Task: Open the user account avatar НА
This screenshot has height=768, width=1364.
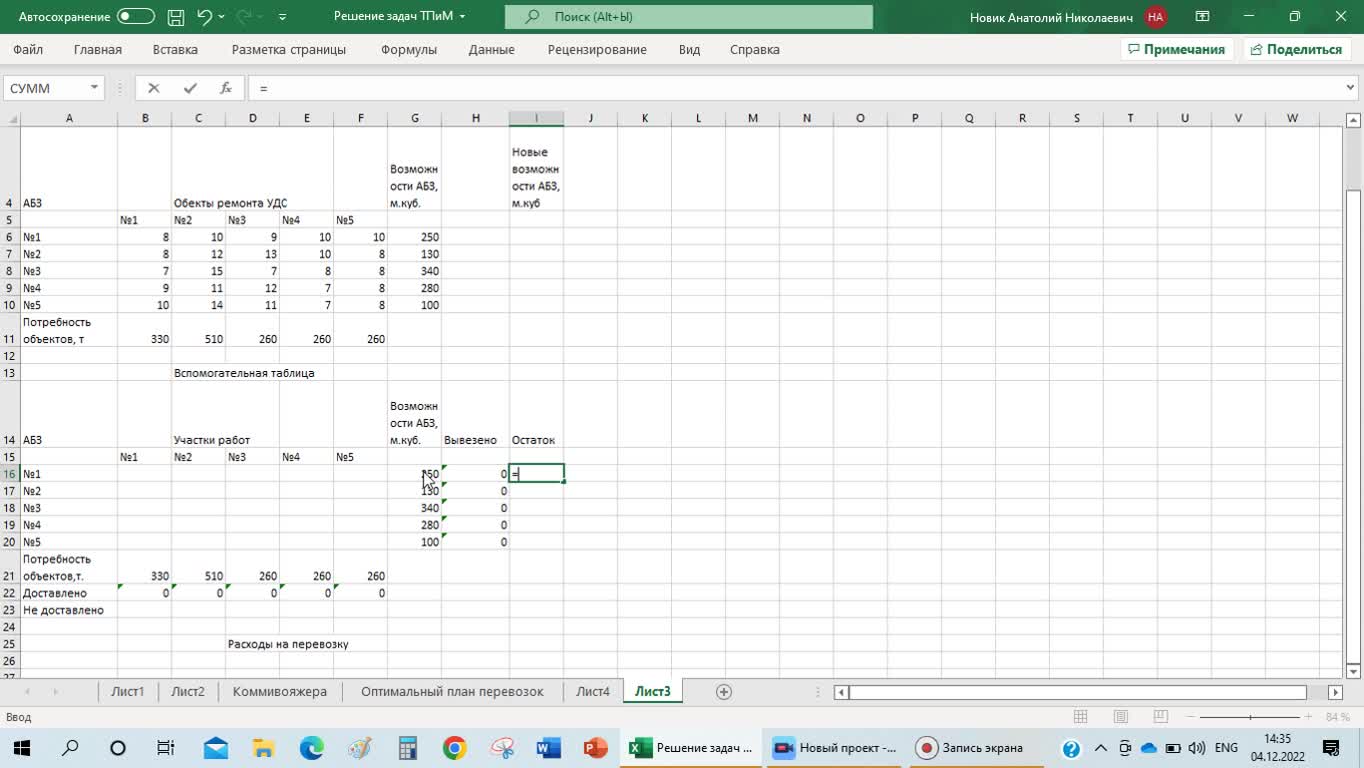Action: 1156,17
